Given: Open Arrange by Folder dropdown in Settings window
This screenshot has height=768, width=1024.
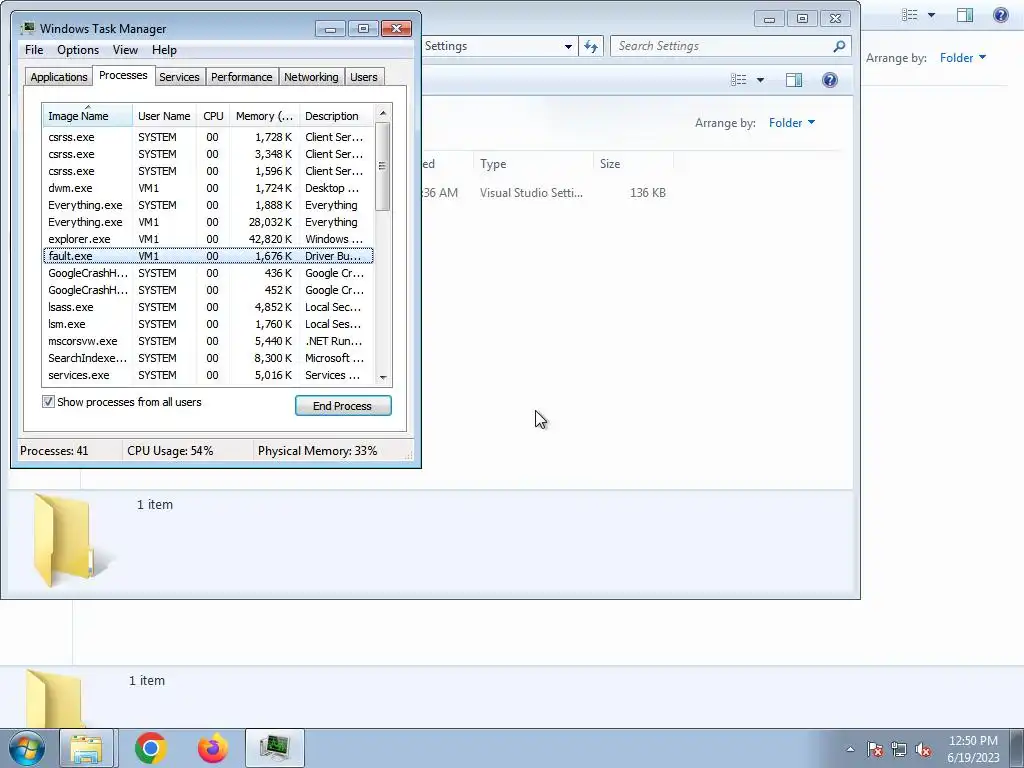Looking at the screenshot, I should click(x=792, y=123).
